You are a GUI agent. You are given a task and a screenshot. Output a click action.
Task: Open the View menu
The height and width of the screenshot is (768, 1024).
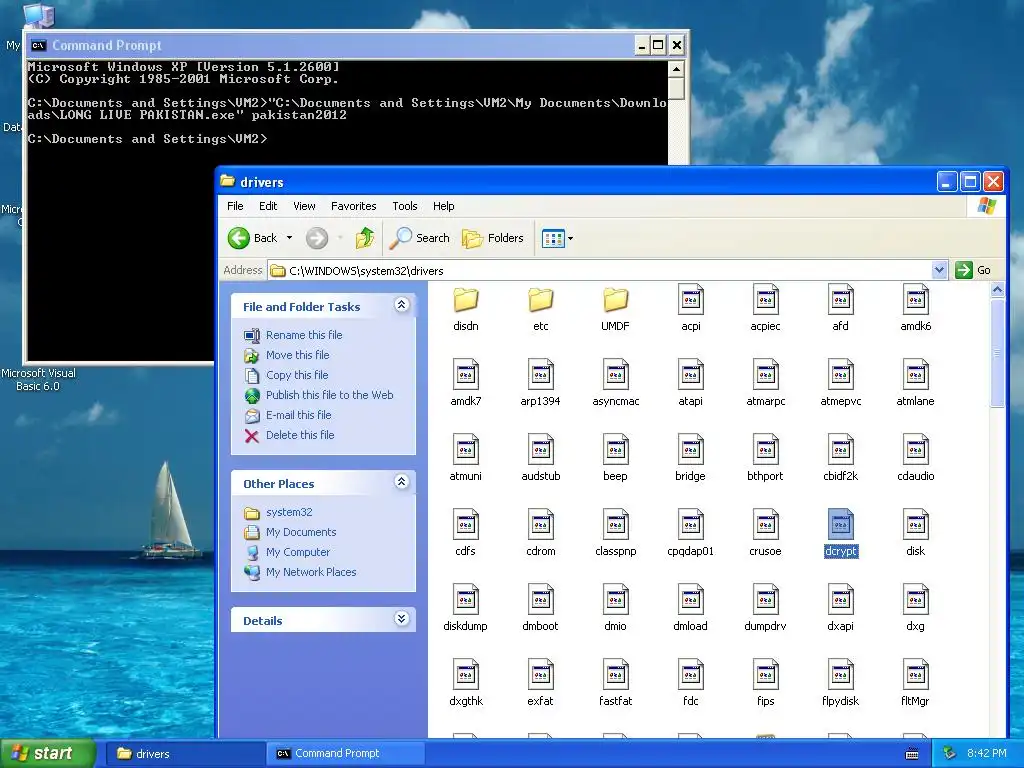point(304,206)
